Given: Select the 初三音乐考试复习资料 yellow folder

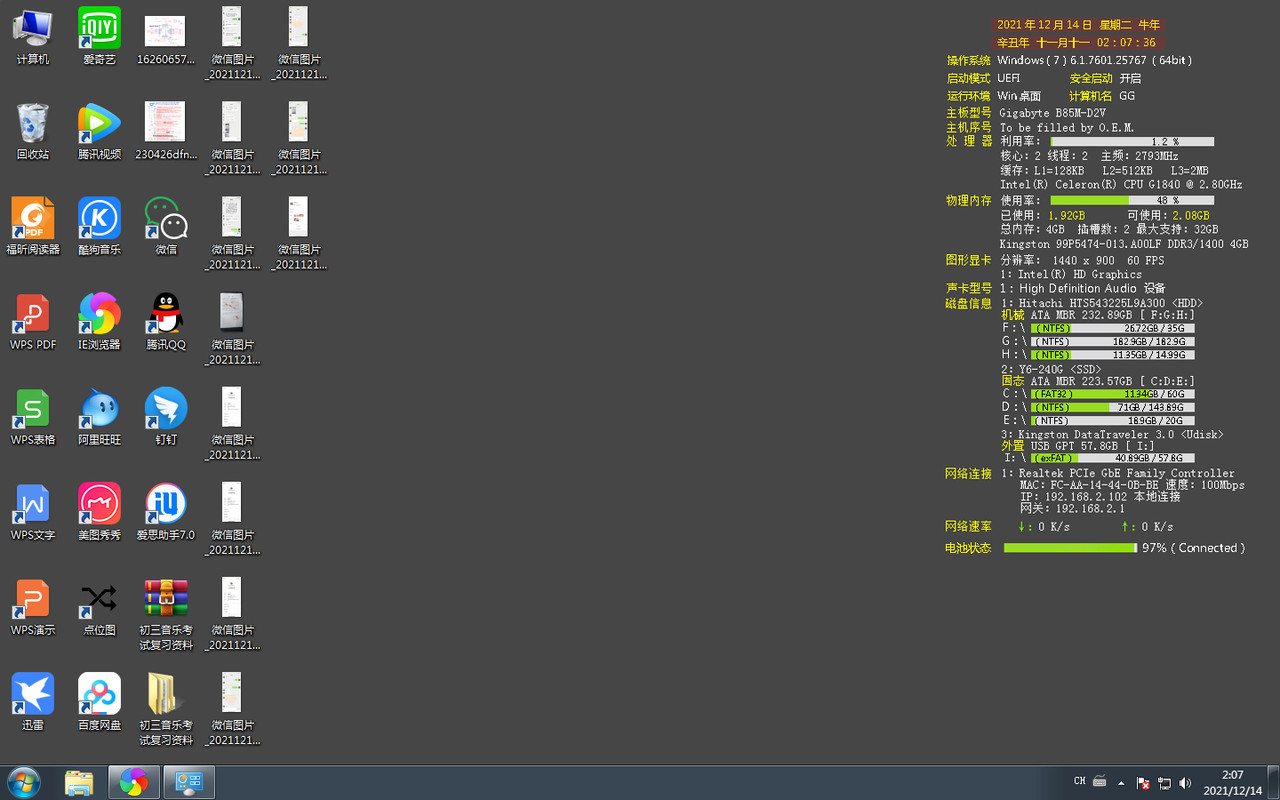Looking at the screenshot, I should [x=166, y=709].
